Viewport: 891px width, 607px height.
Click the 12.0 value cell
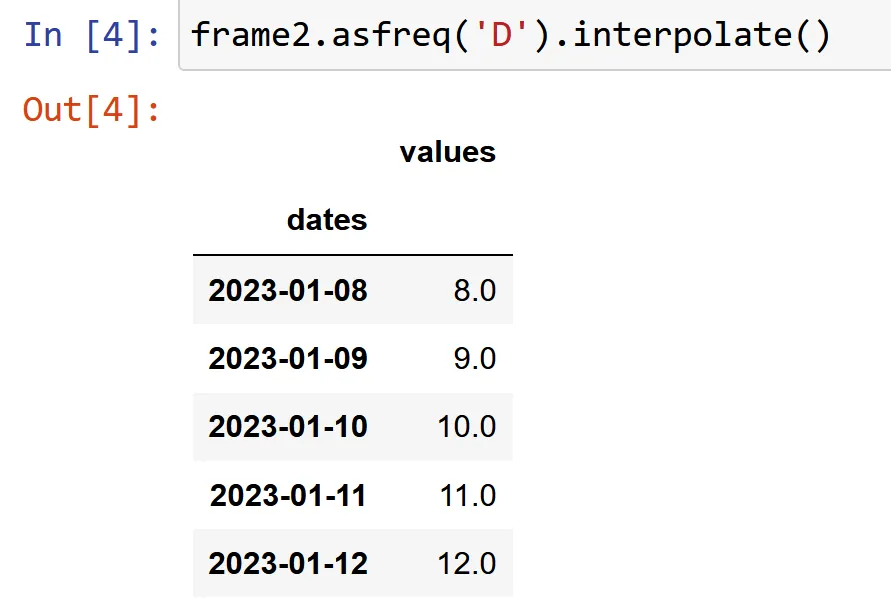coord(467,563)
